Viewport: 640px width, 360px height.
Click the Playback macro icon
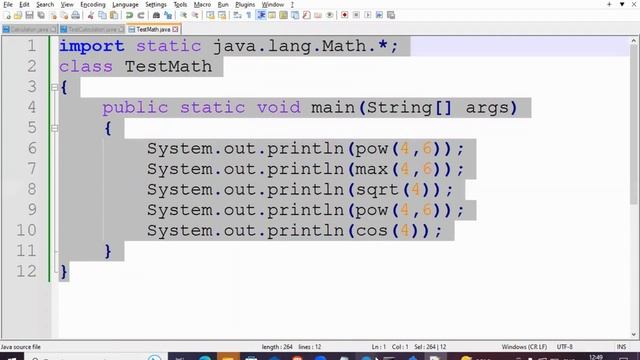coord(367,15)
